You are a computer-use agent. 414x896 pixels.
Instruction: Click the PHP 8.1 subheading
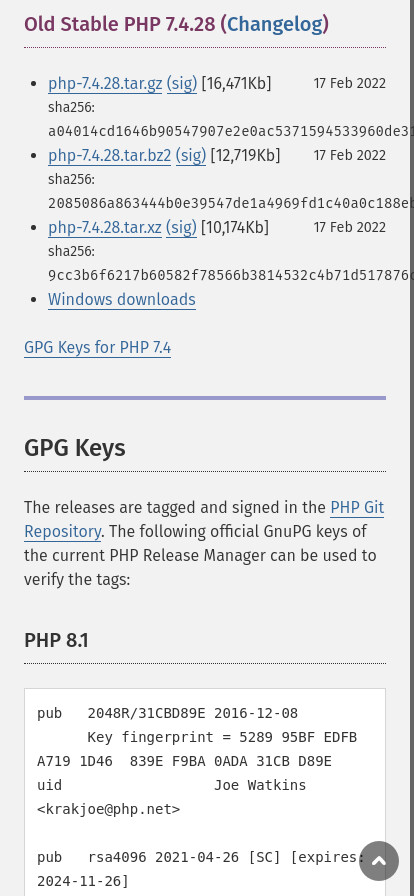coord(56,641)
